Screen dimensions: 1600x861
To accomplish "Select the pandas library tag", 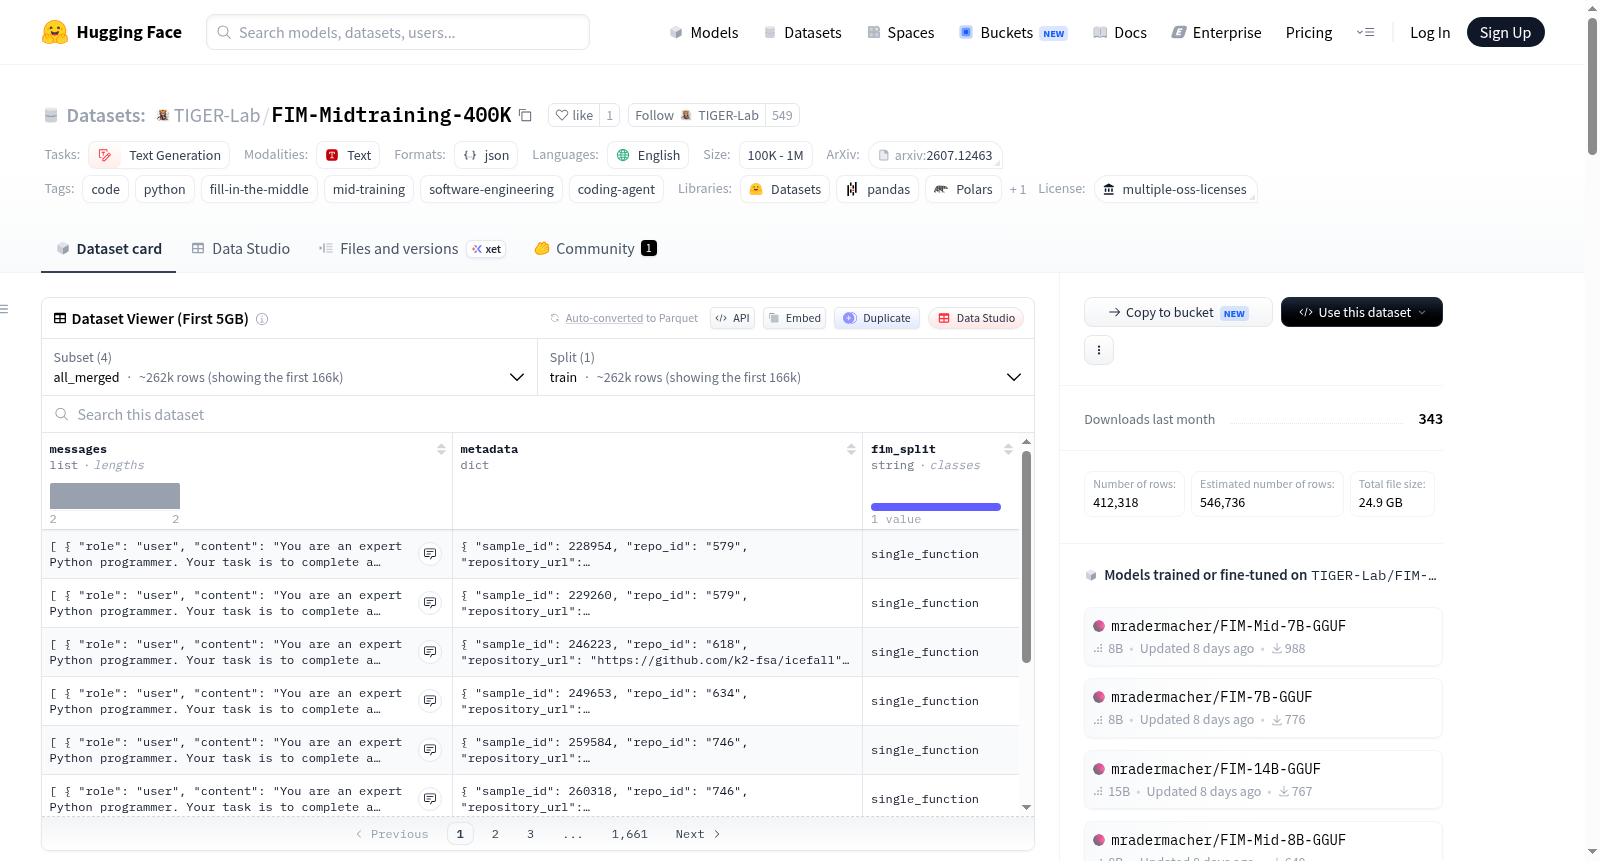I will (877, 189).
